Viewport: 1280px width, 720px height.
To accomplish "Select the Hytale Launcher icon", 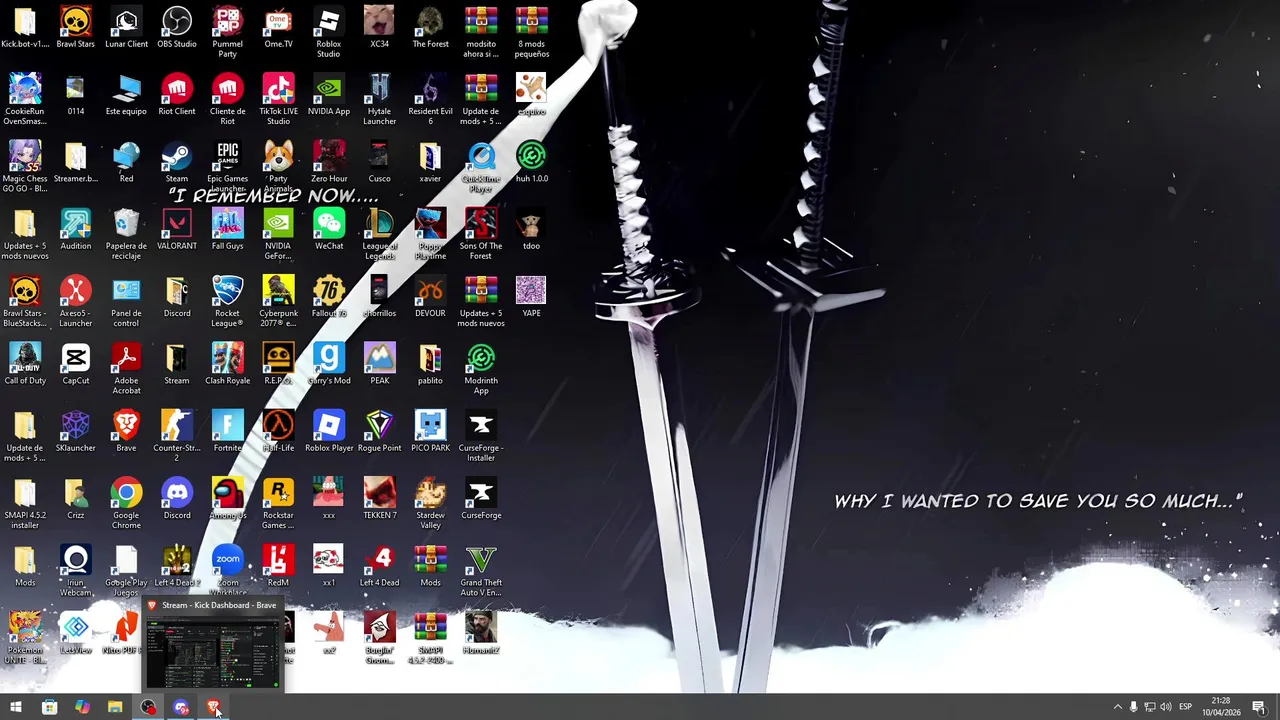I will coord(379,99).
